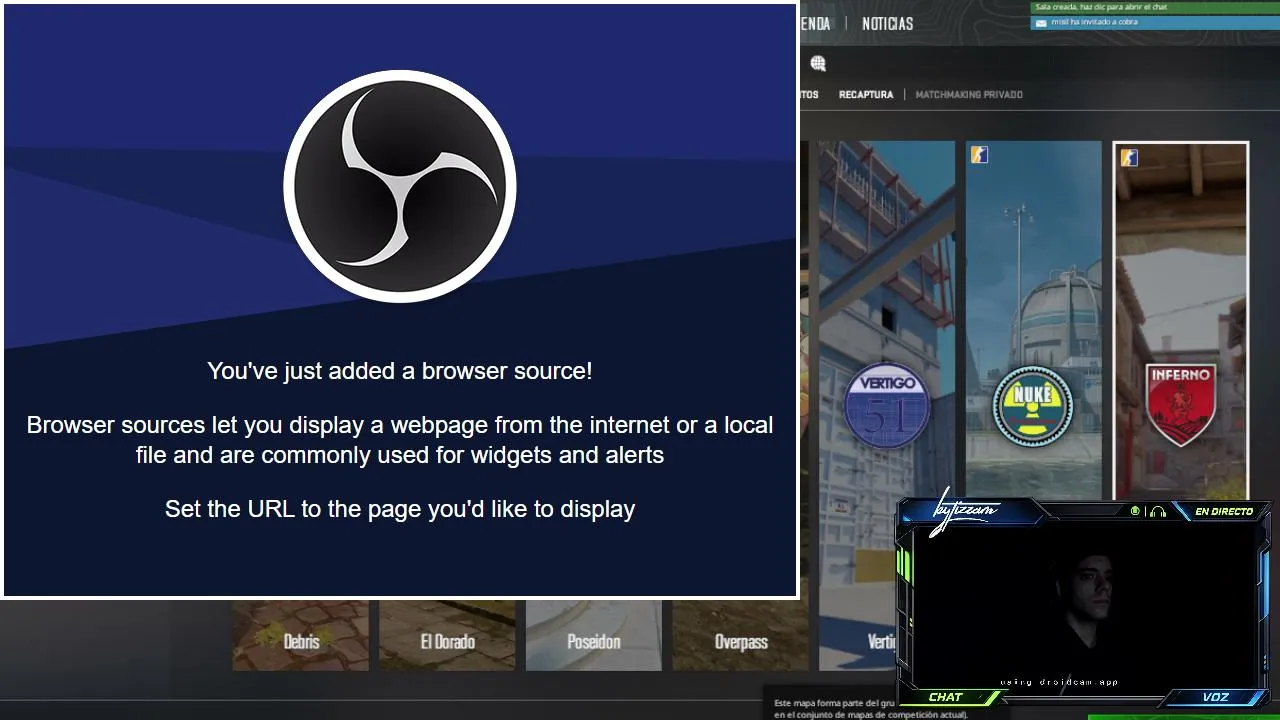Click the green microphone icon on overlay
Viewport: 1280px width, 720px height.
(x=1135, y=511)
